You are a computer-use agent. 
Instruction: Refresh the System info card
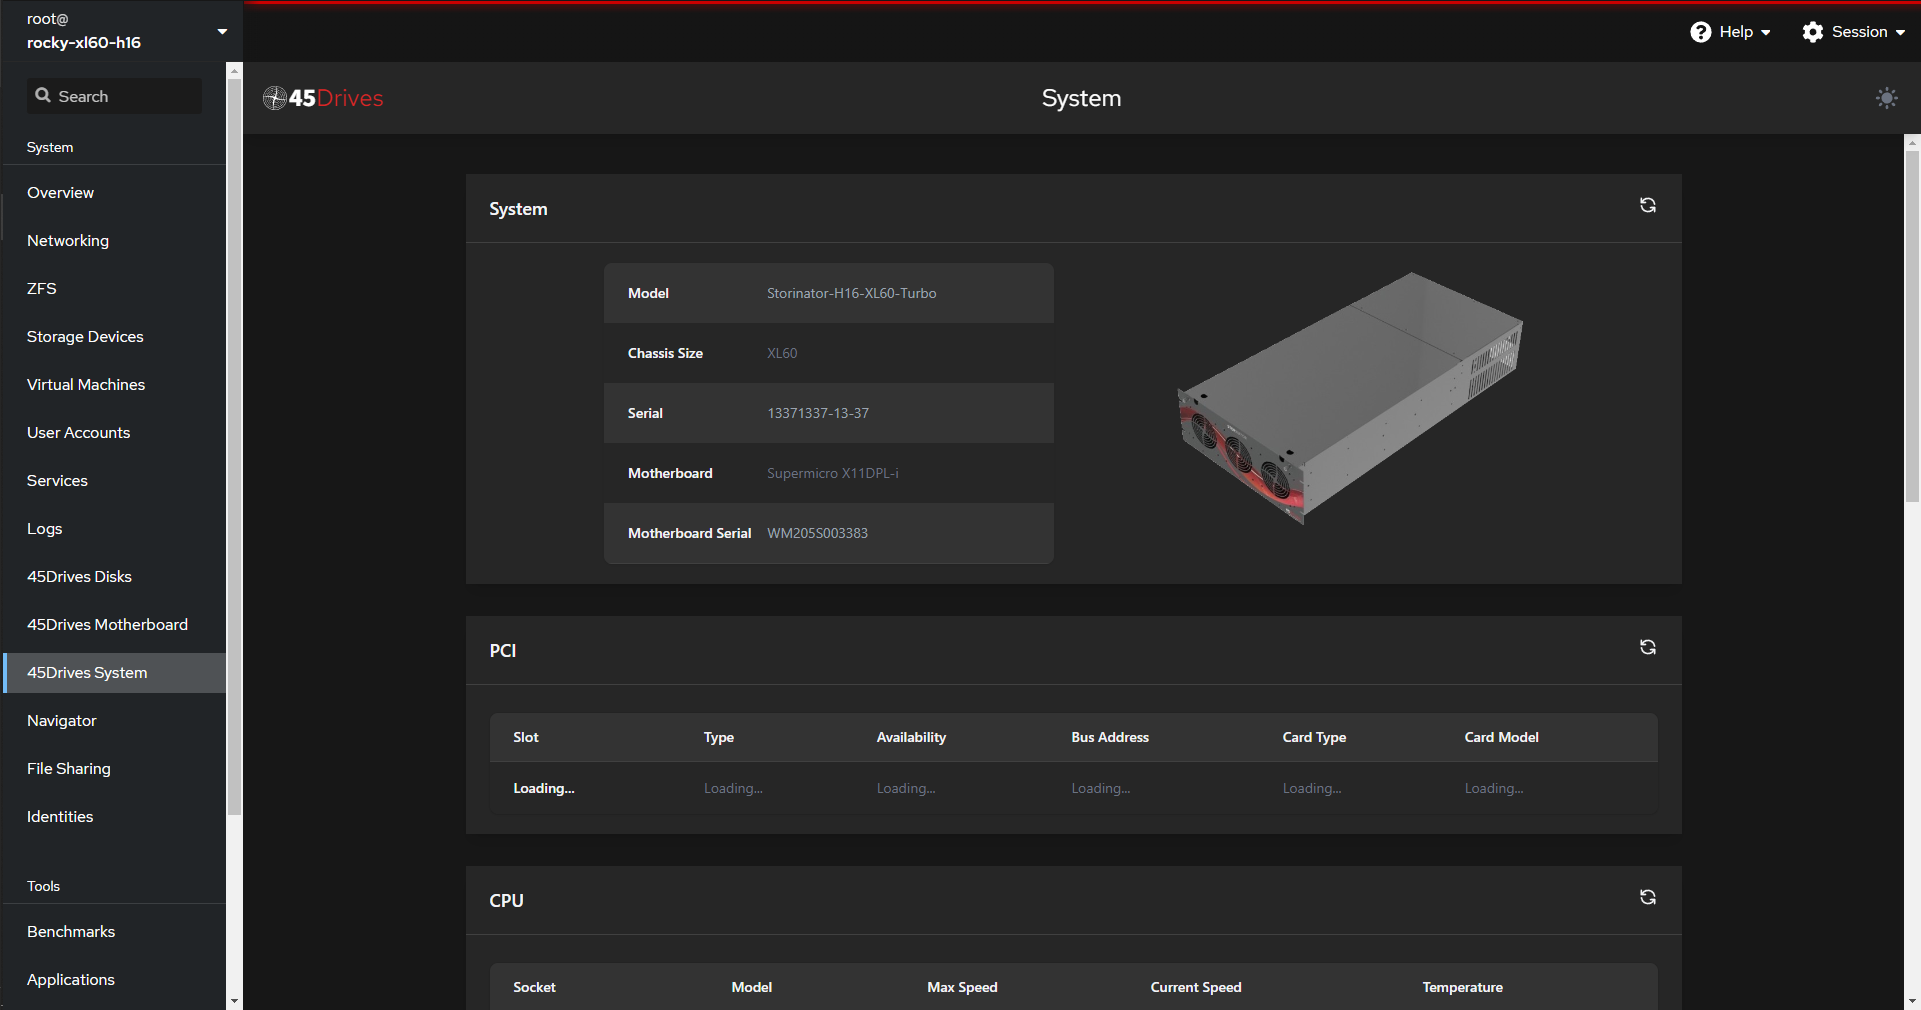1647,205
